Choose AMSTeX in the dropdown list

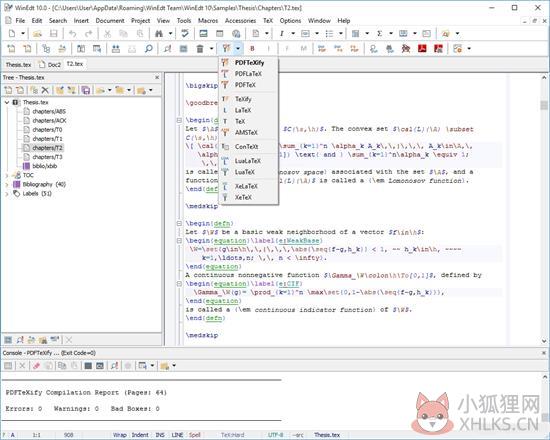point(246,133)
